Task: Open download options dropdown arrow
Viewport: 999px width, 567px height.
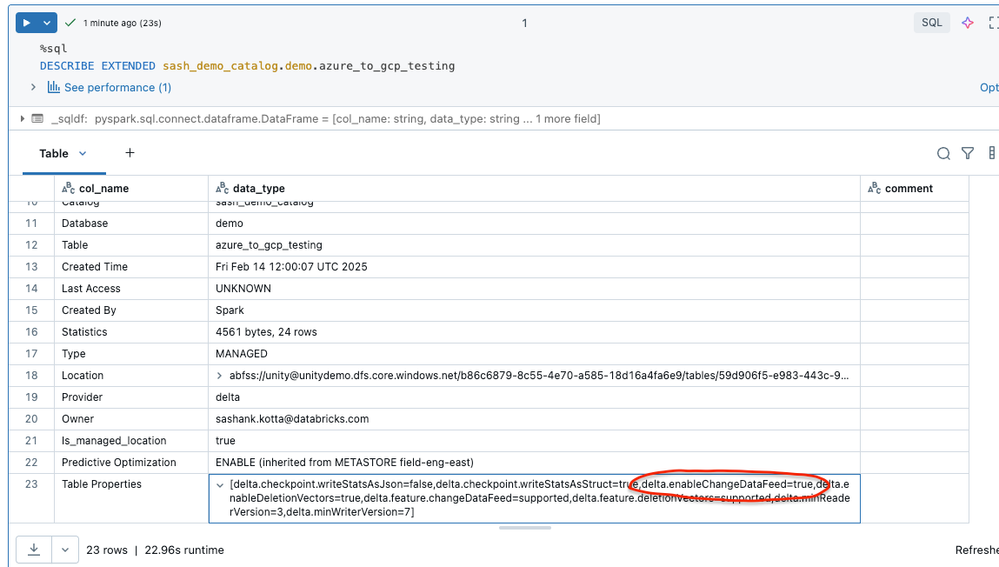Action: (65, 549)
